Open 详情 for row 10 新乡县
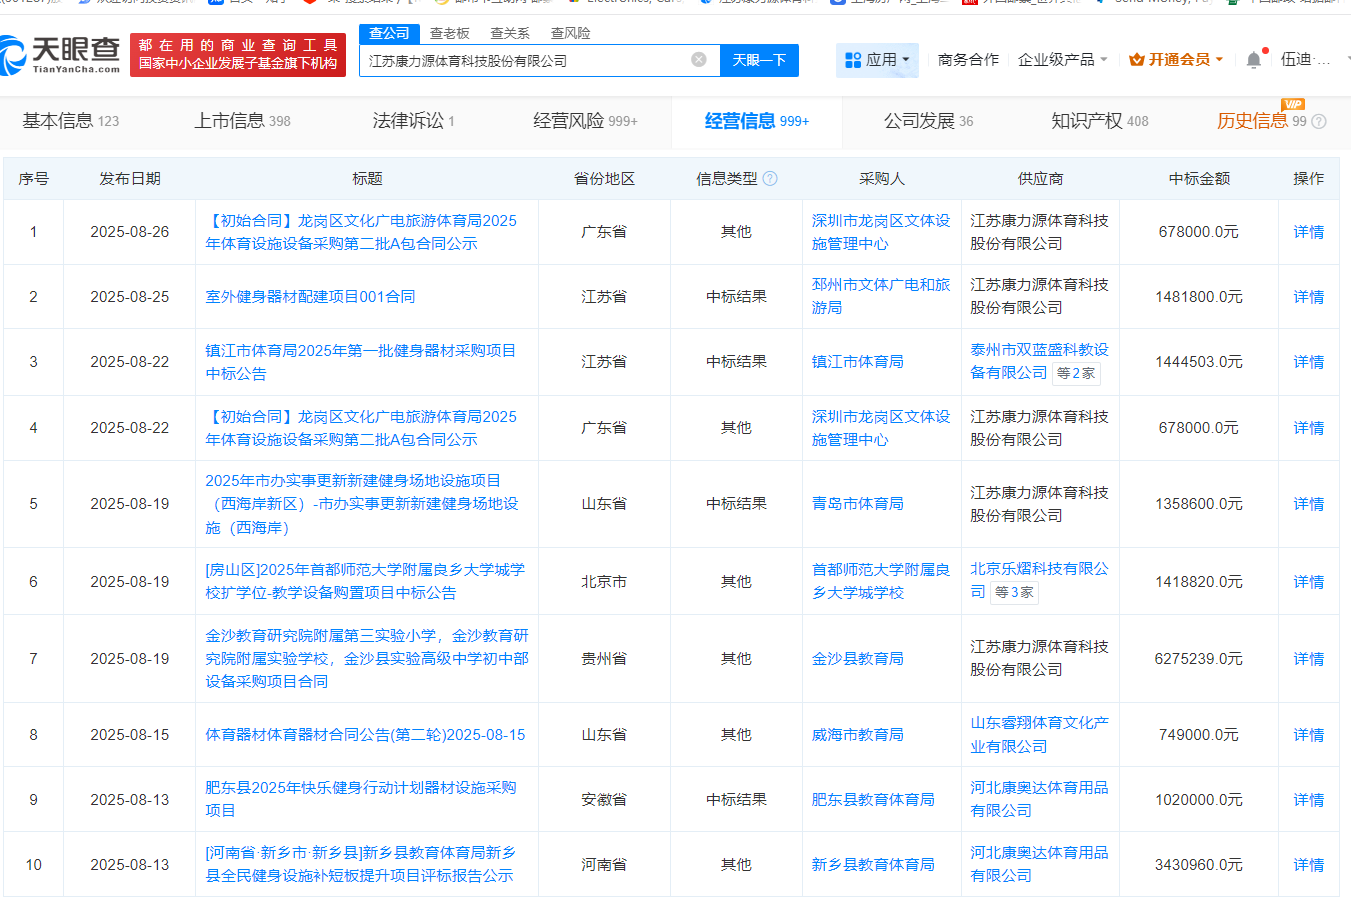The height and width of the screenshot is (899, 1351). [1308, 865]
